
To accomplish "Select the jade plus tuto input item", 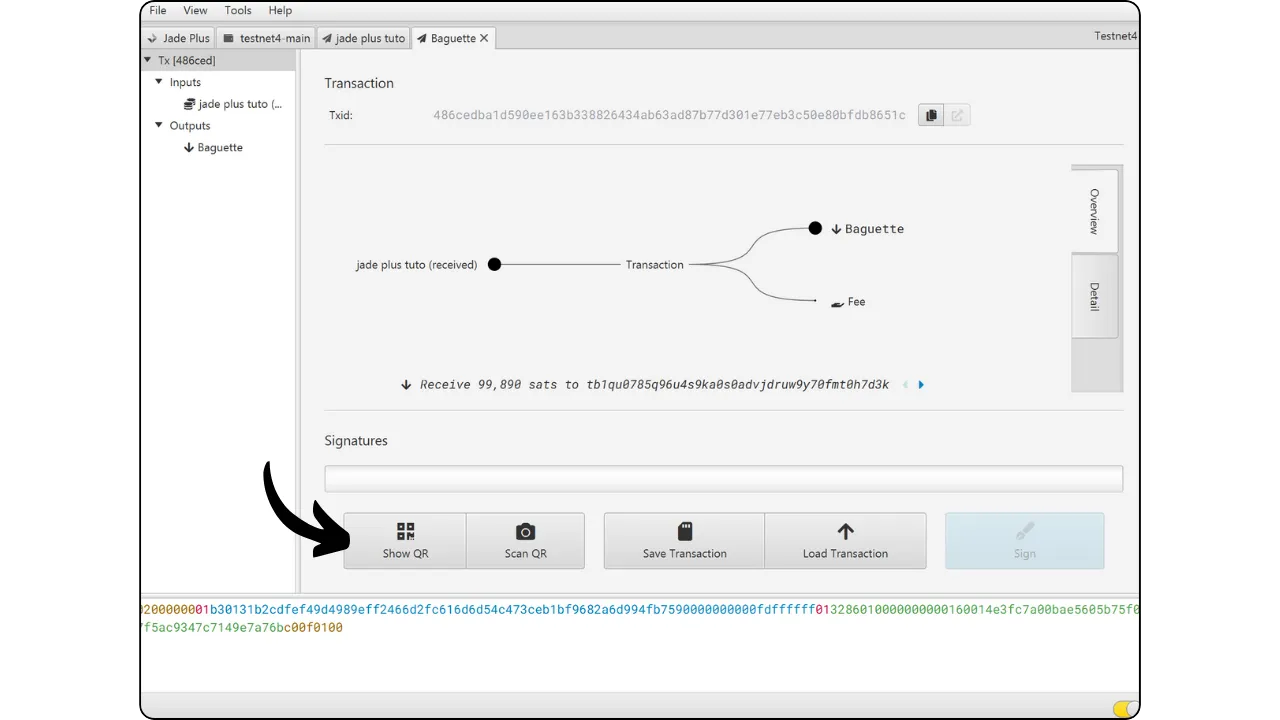I will (x=238, y=104).
